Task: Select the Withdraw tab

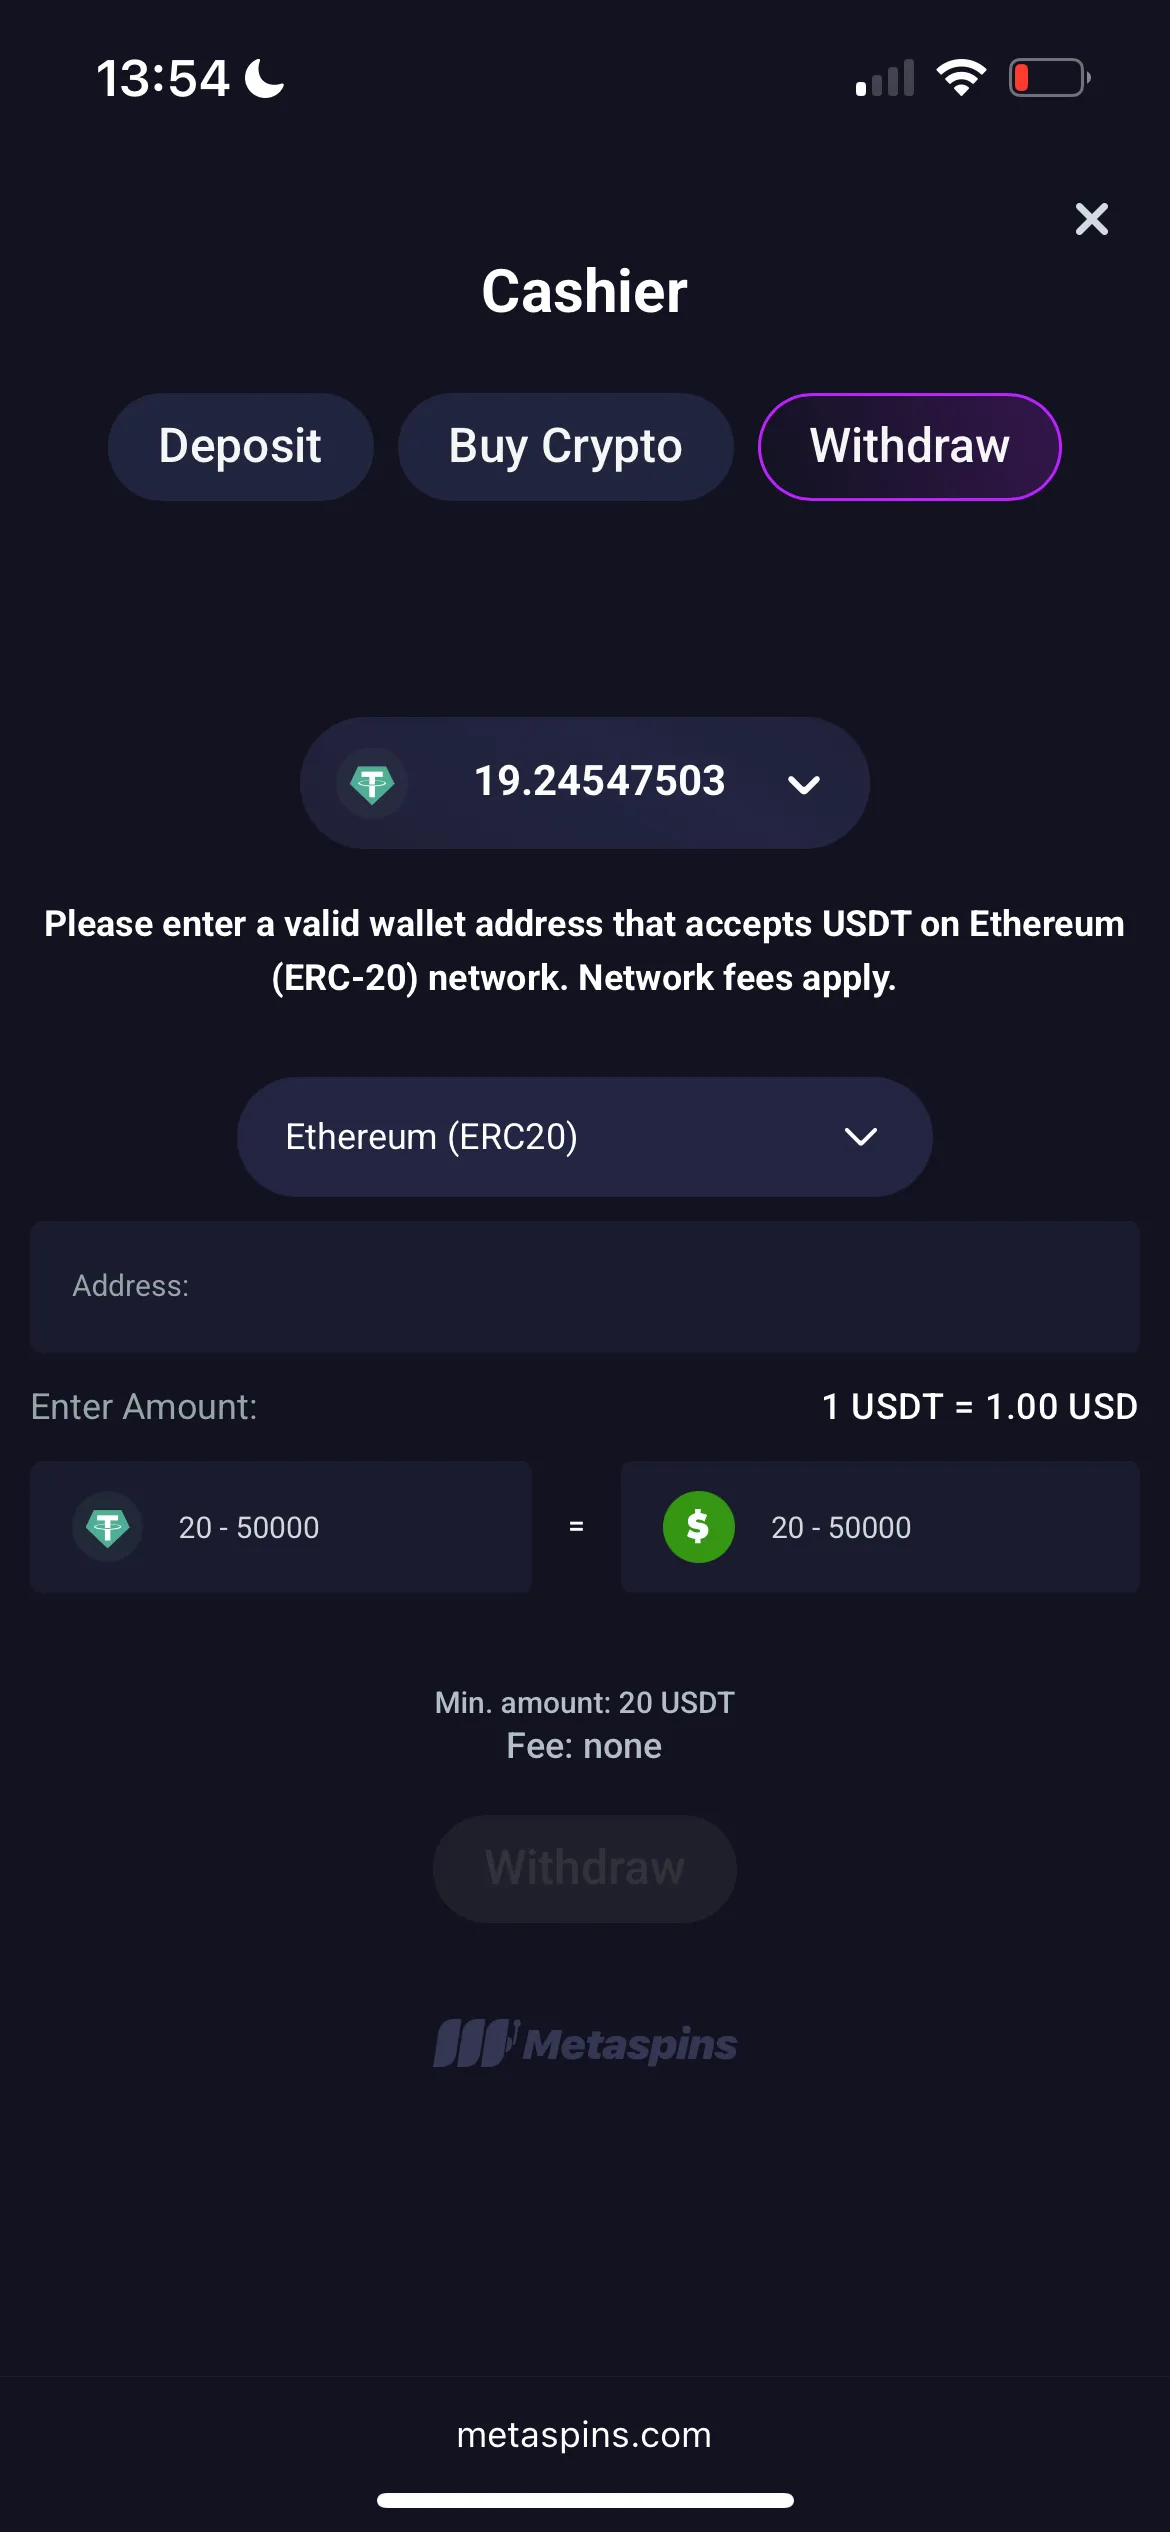Action: pyautogui.click(x=909, y=446)
